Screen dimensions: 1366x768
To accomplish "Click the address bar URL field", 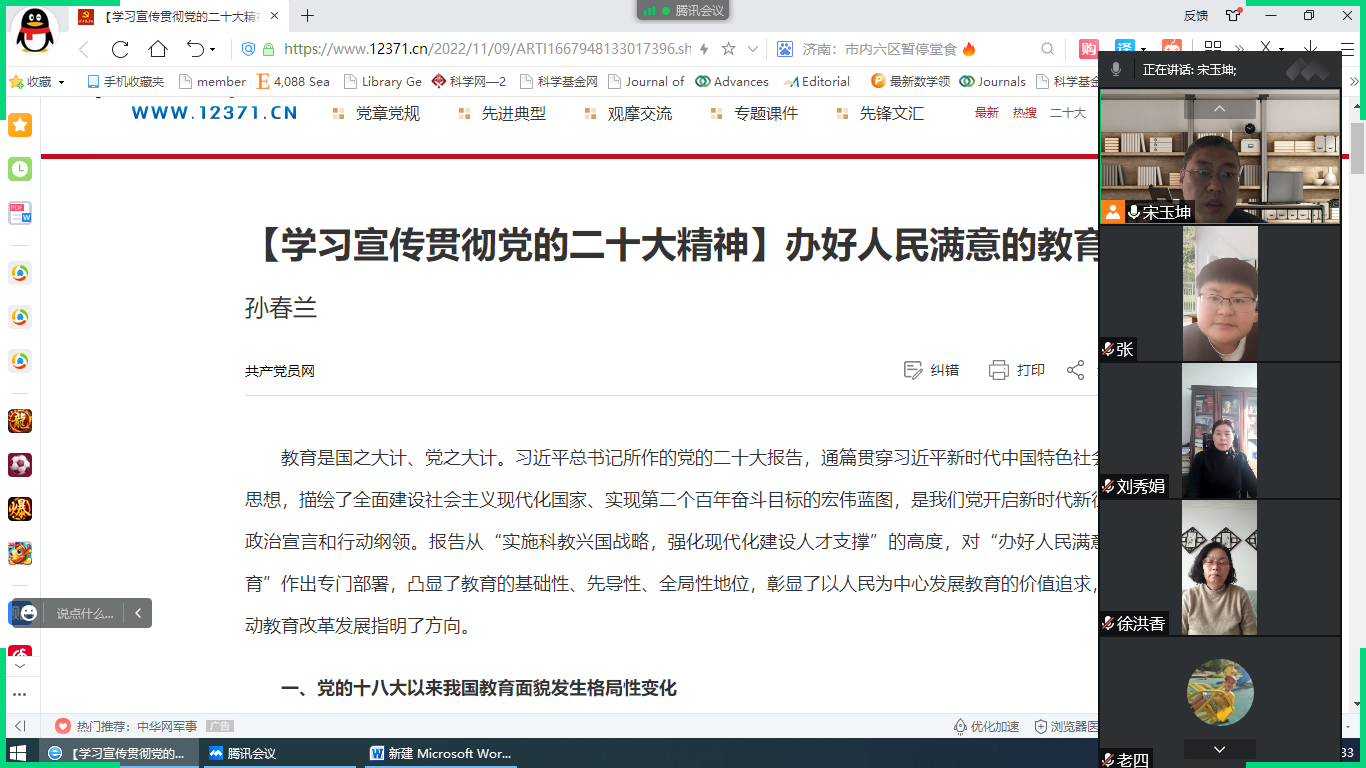I will tap(487, 49).
